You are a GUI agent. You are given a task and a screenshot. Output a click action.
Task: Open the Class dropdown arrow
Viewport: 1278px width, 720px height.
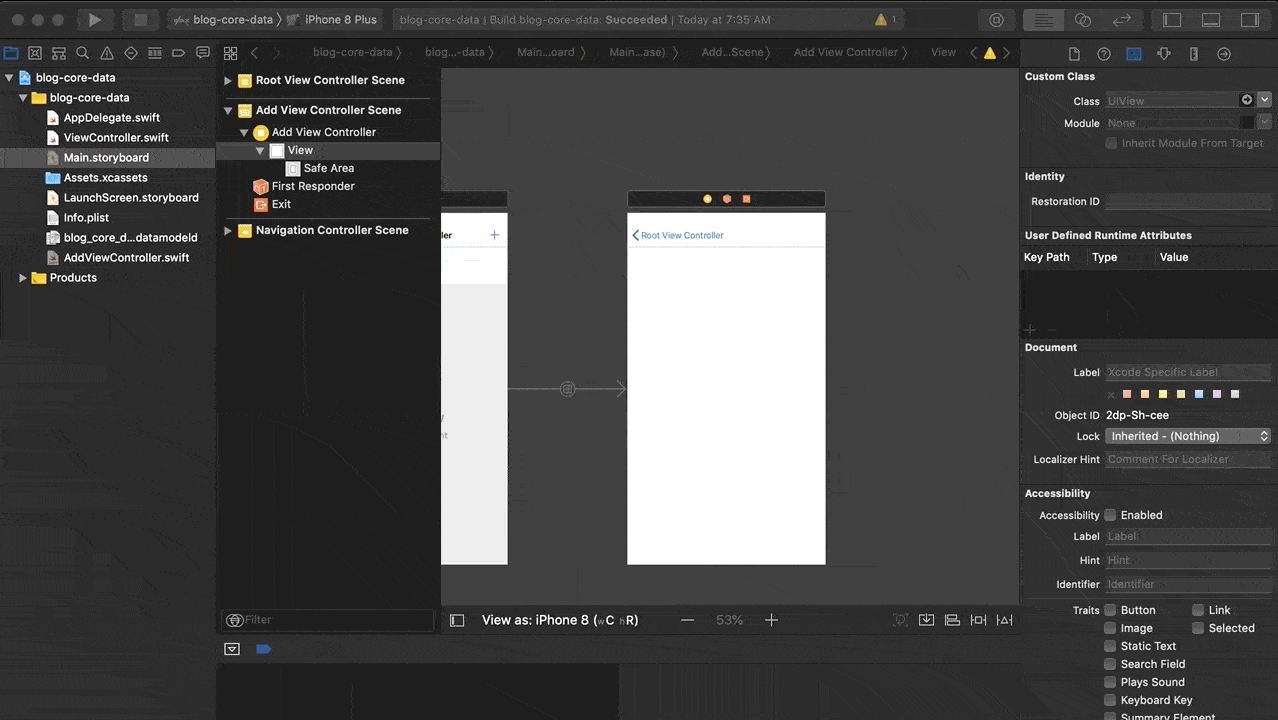(x=1265, y=100)
